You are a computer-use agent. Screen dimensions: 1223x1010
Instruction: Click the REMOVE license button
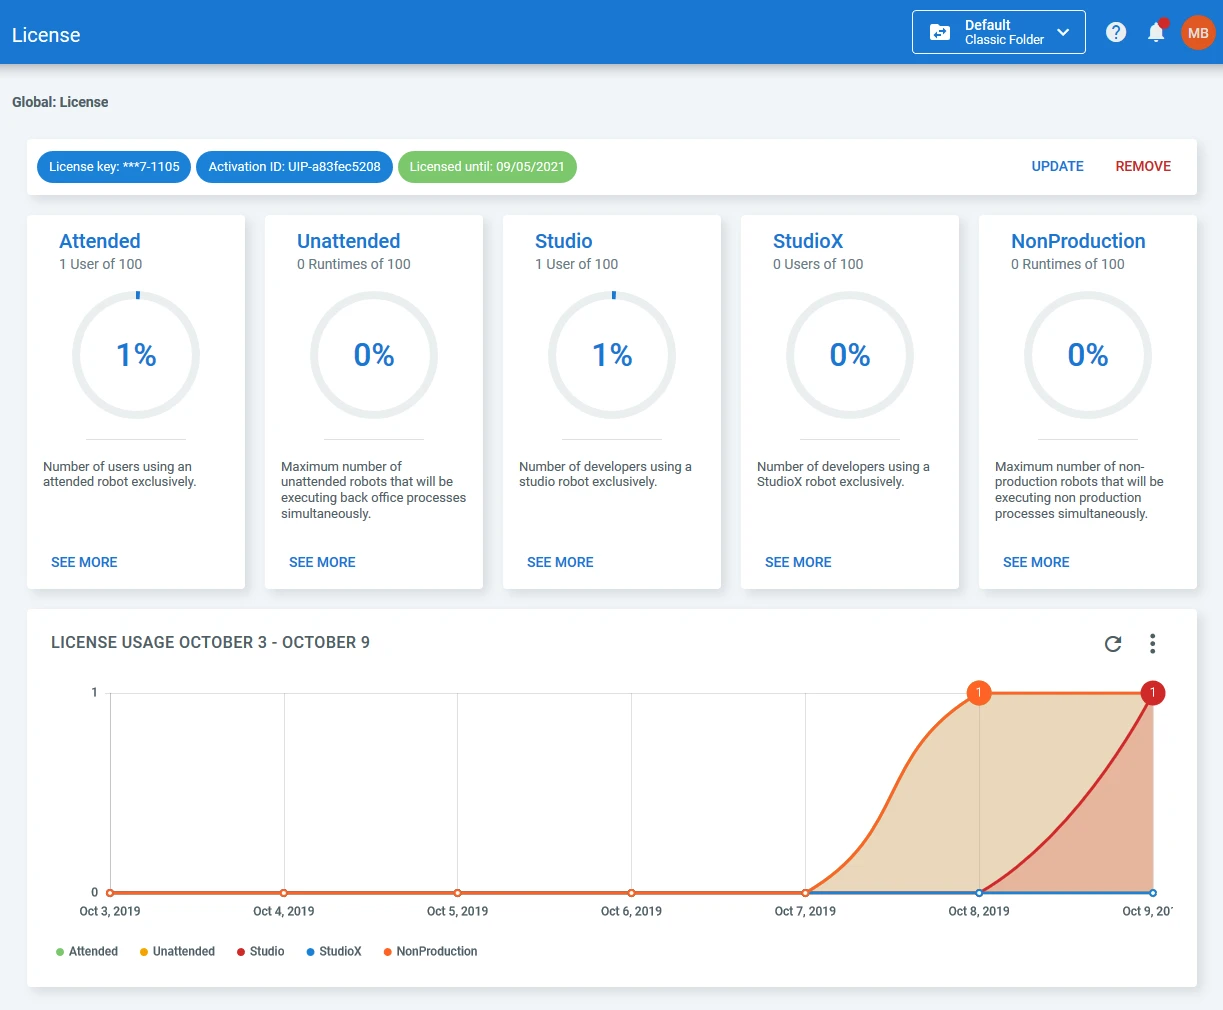click(1143, 166)
